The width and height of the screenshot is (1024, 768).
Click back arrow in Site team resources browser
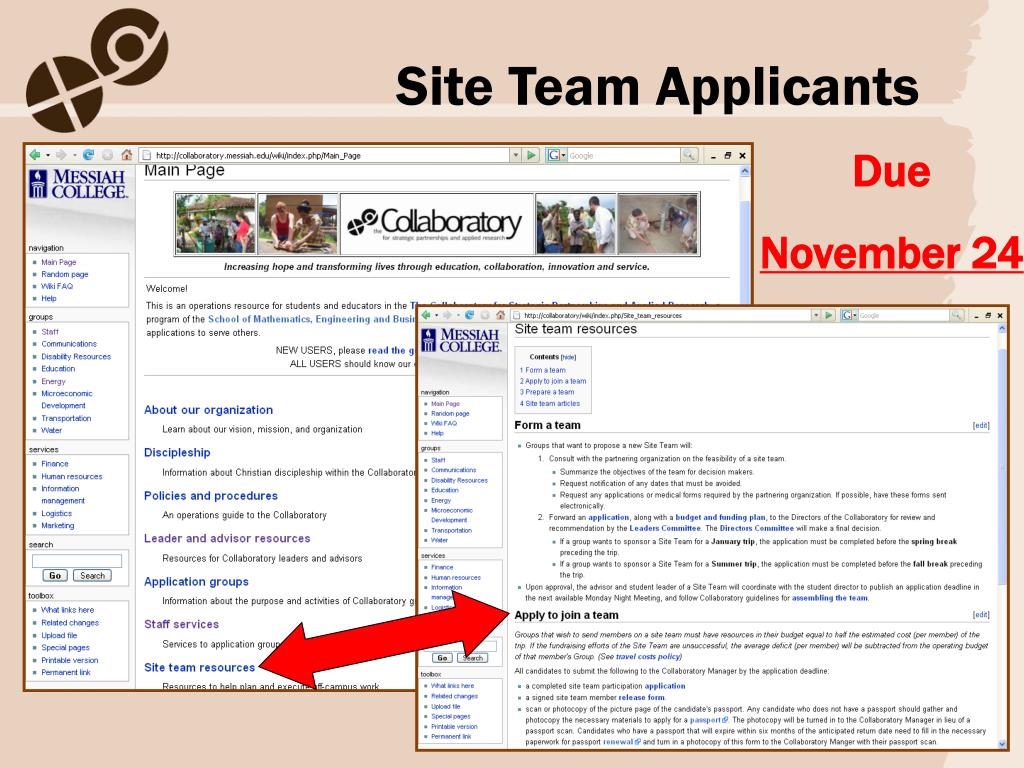(426, 315)
